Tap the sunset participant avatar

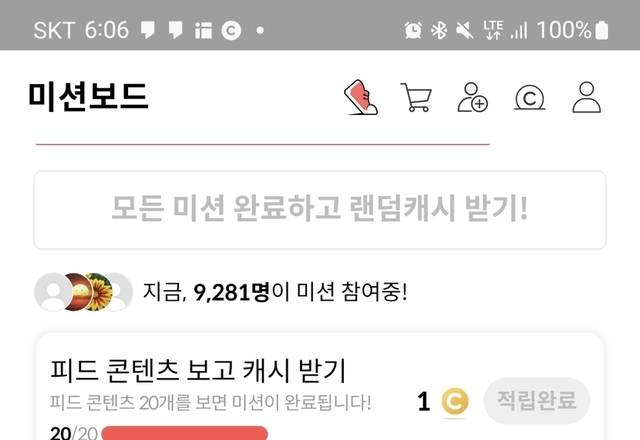(76, 292)
